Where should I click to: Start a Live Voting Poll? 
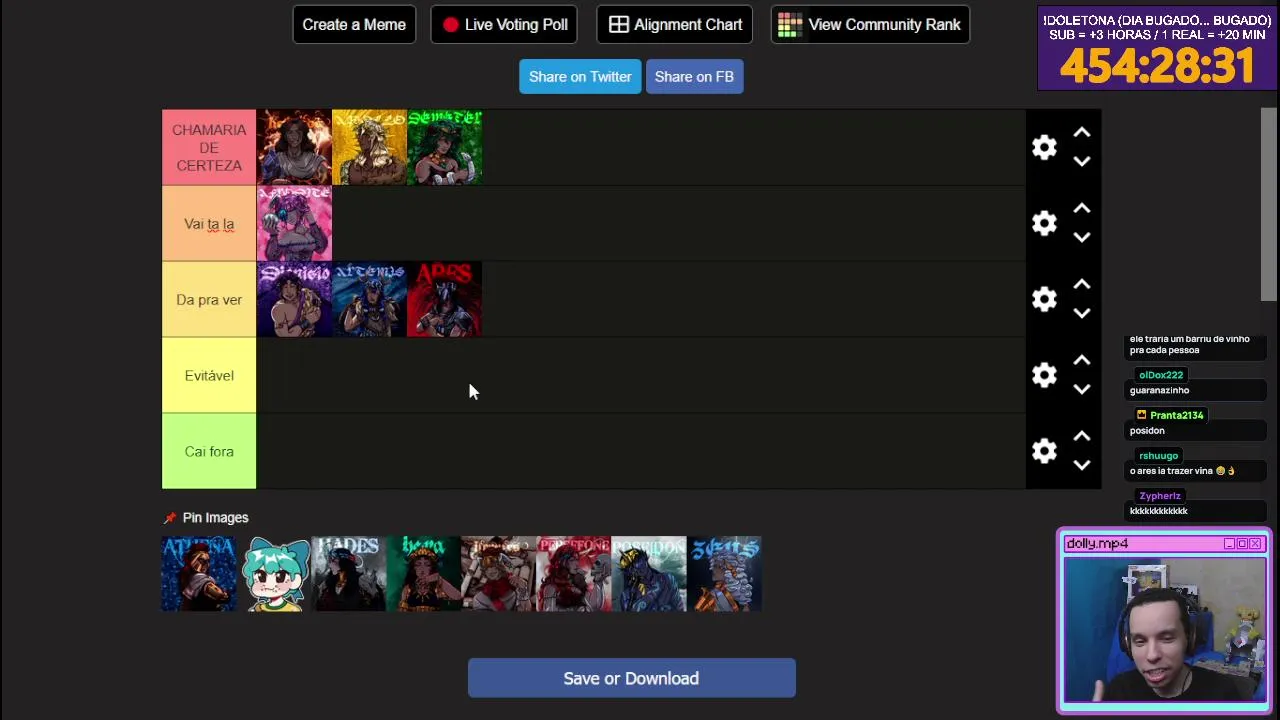[x=504, y=25]
